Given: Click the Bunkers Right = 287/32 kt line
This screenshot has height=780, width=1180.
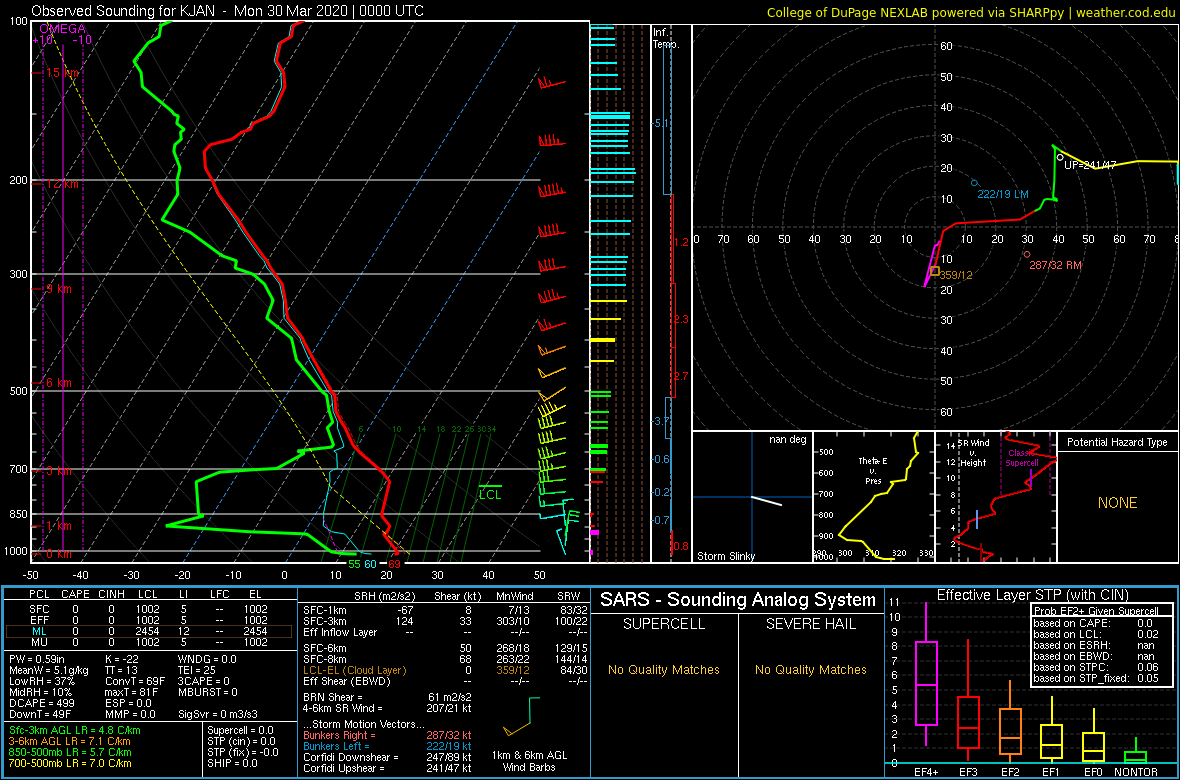Looking at the screenshot, I should [x=388, y=735].
